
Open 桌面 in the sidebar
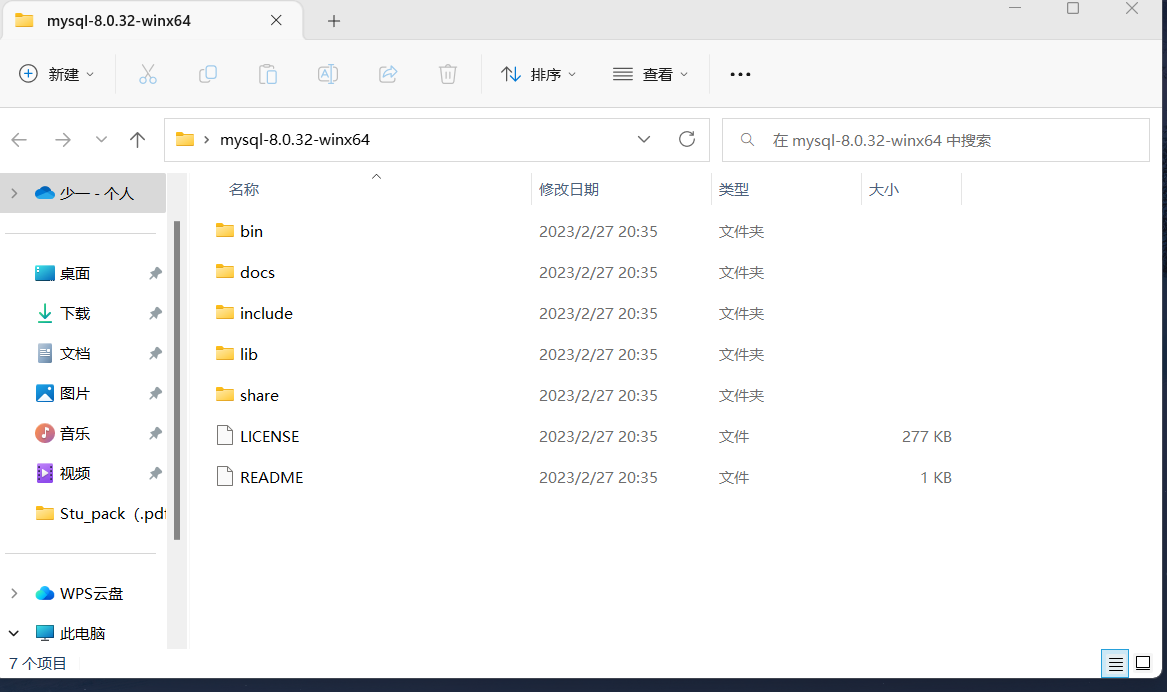click(74, 273)
